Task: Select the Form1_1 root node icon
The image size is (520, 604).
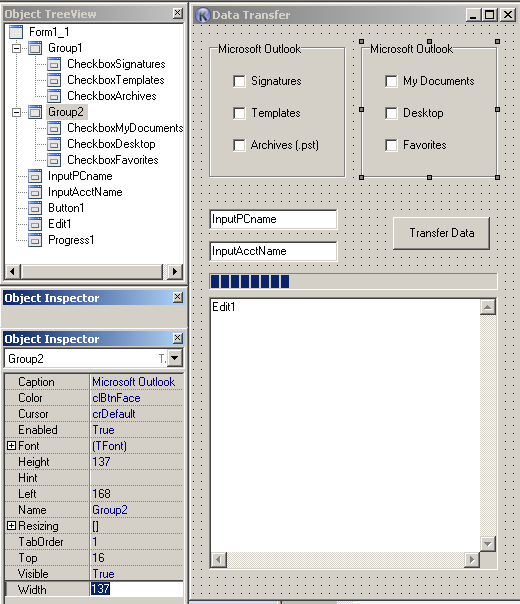Action: pos(16,32)
